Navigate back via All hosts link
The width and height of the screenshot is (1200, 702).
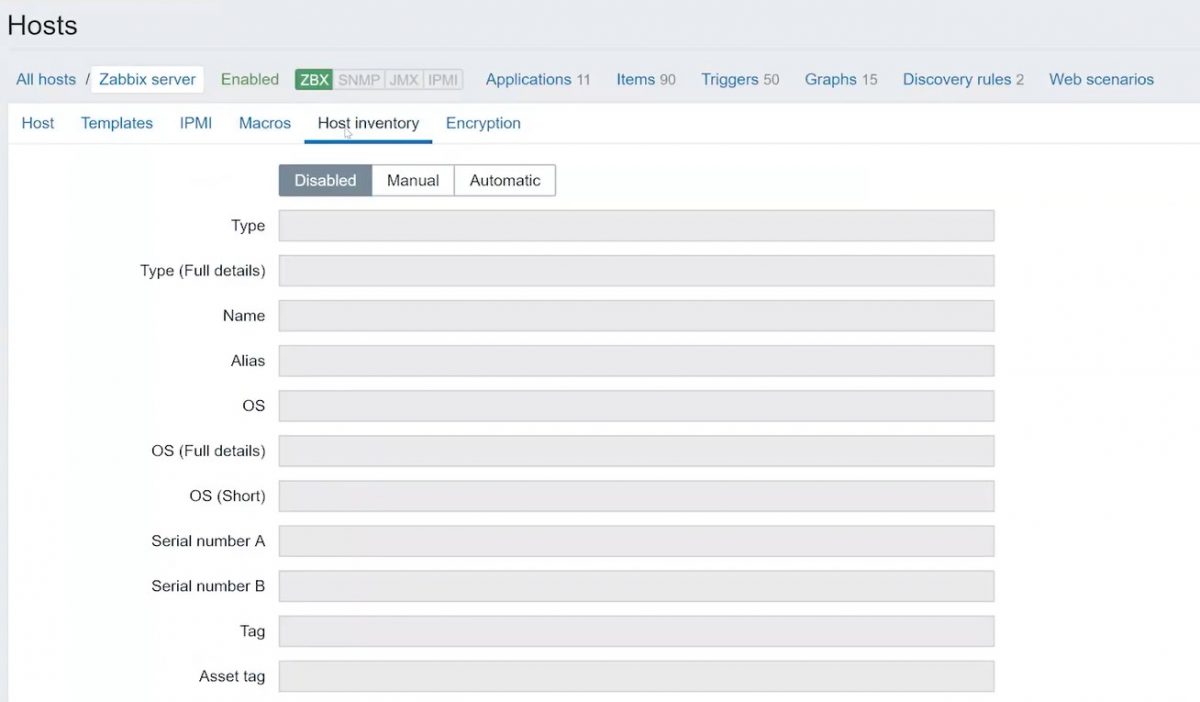45,79
